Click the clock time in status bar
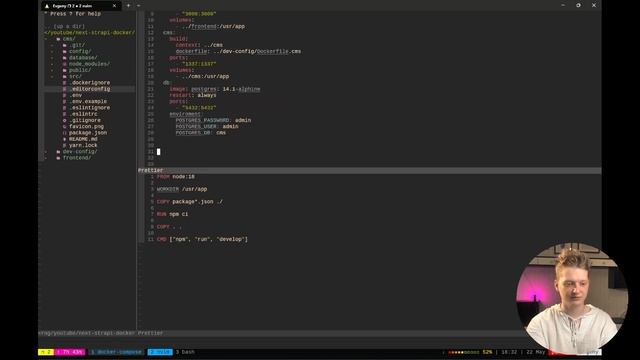 pyautogui.click(x=509, y=352)
